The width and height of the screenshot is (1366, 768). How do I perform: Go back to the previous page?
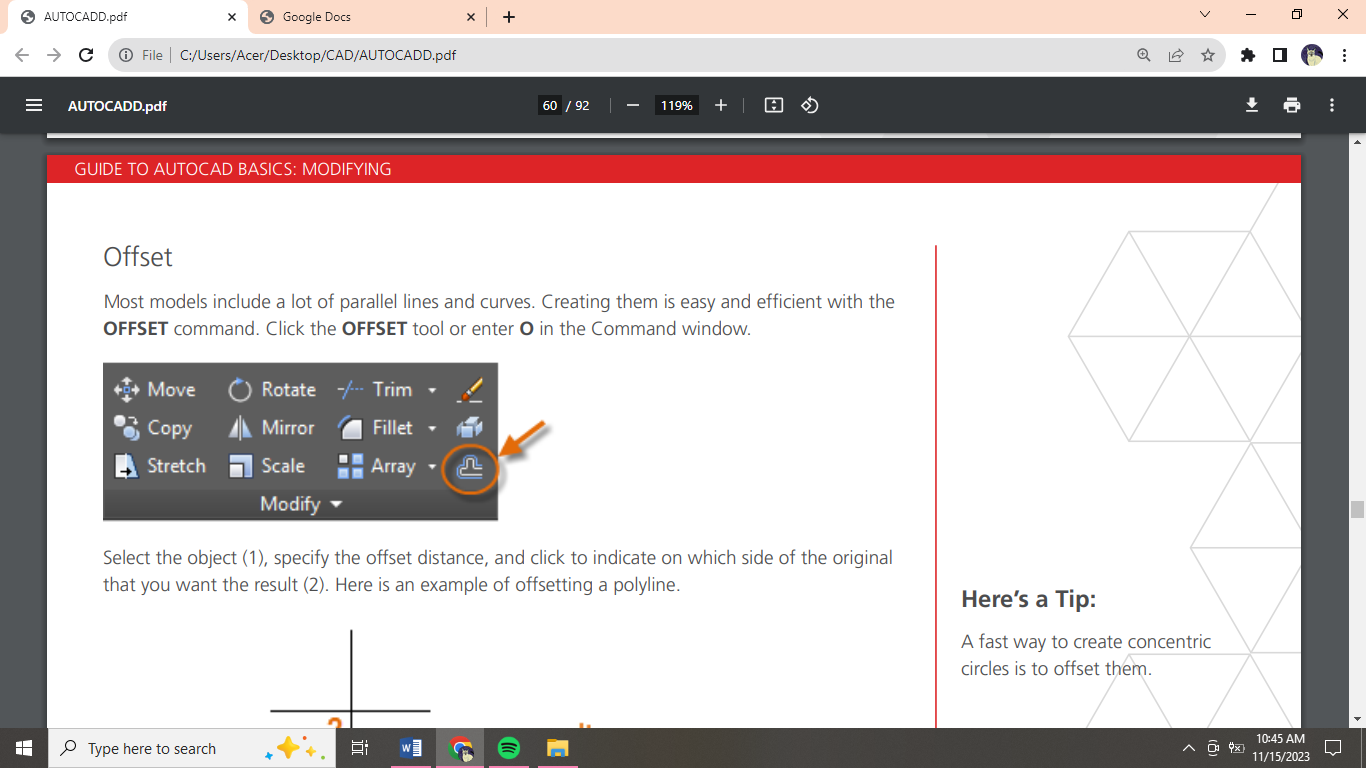22,55
